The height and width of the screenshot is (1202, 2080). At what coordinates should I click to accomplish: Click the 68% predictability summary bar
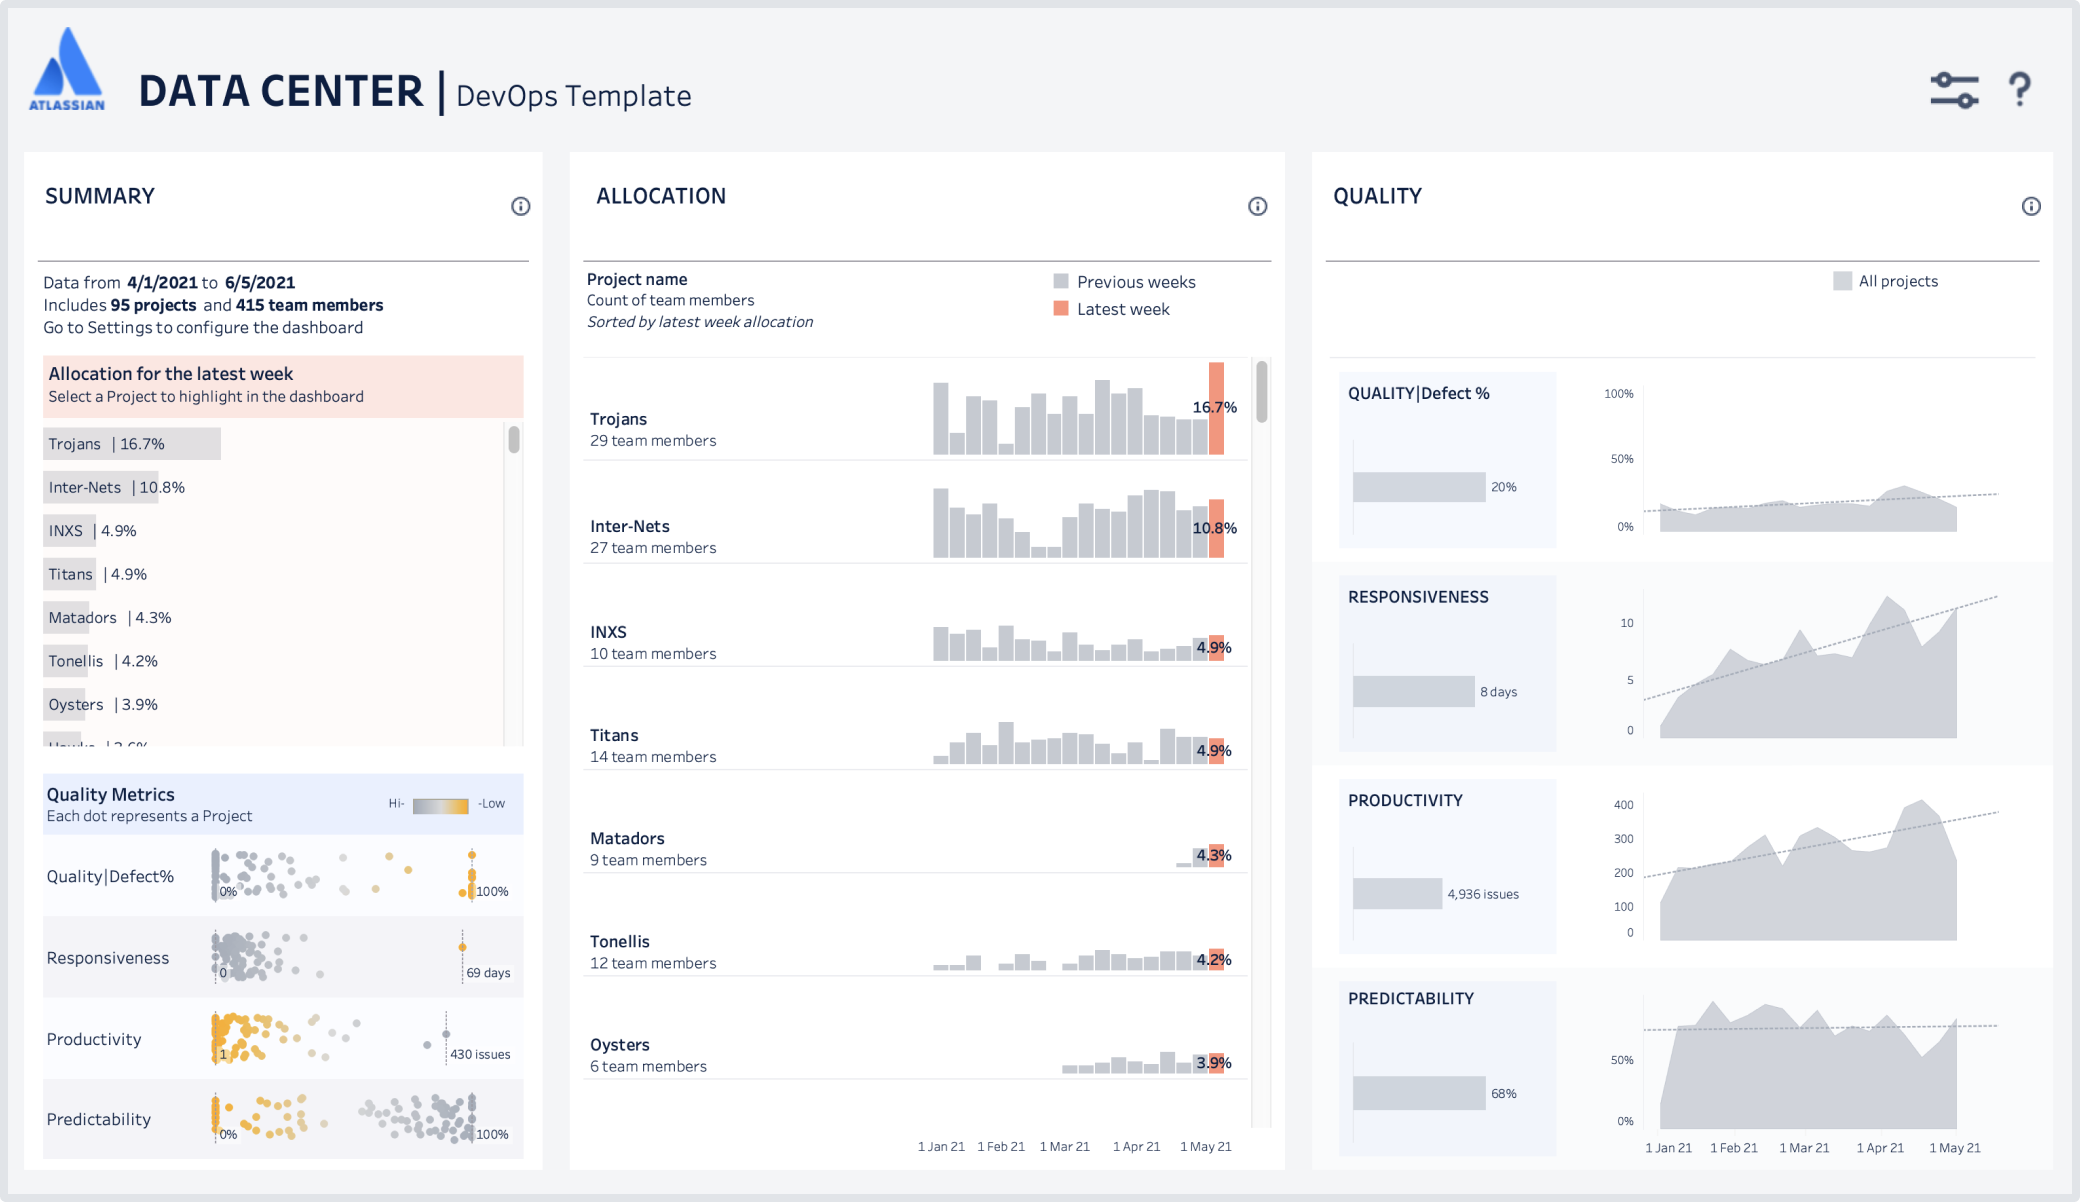pos(1419,1093)
